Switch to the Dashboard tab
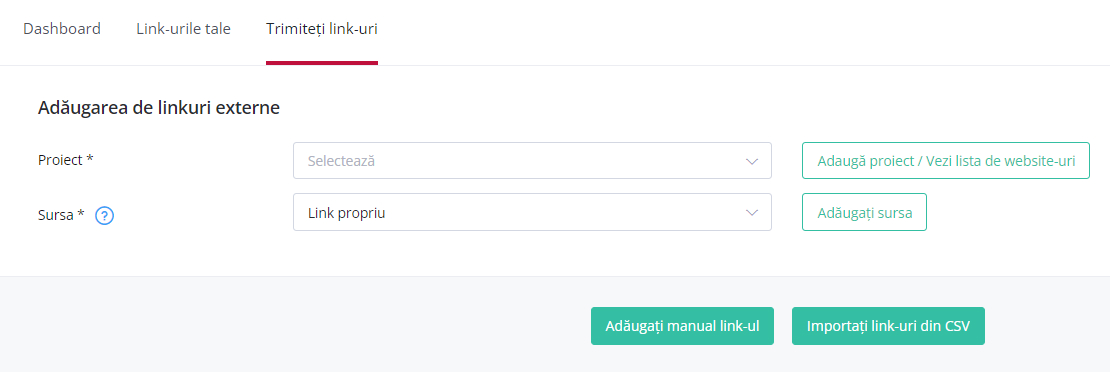The width and height of the screenshot is (1110, 372). (x=62, y=29)
